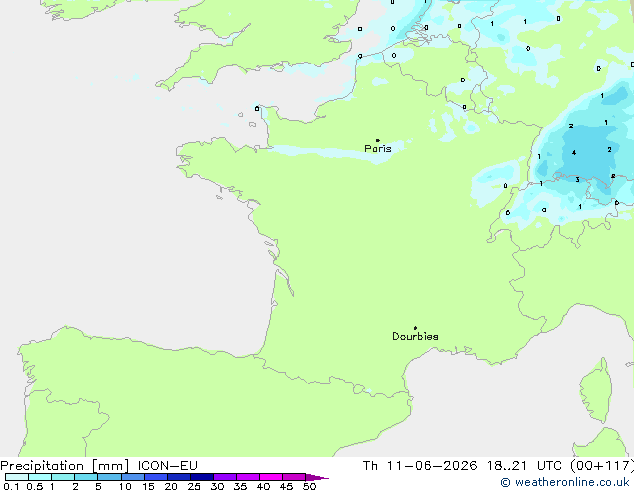Pick the 40–45 mm magenta legend swatch
The width and height of the screenshot is (634, 490).
point(271,477)
